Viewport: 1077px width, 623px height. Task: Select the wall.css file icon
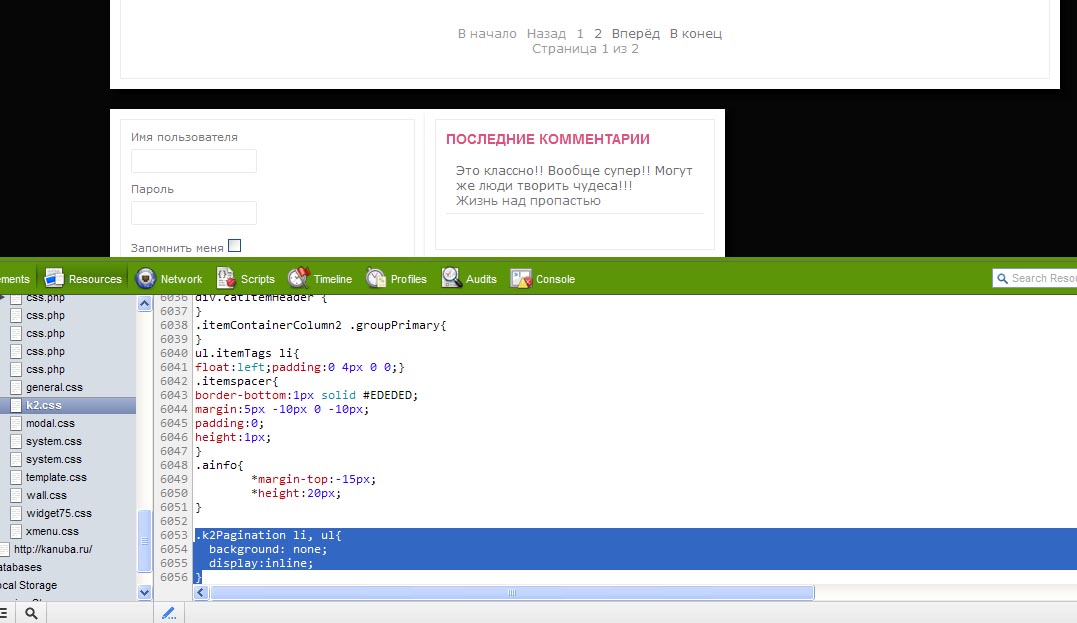point(16,495)
